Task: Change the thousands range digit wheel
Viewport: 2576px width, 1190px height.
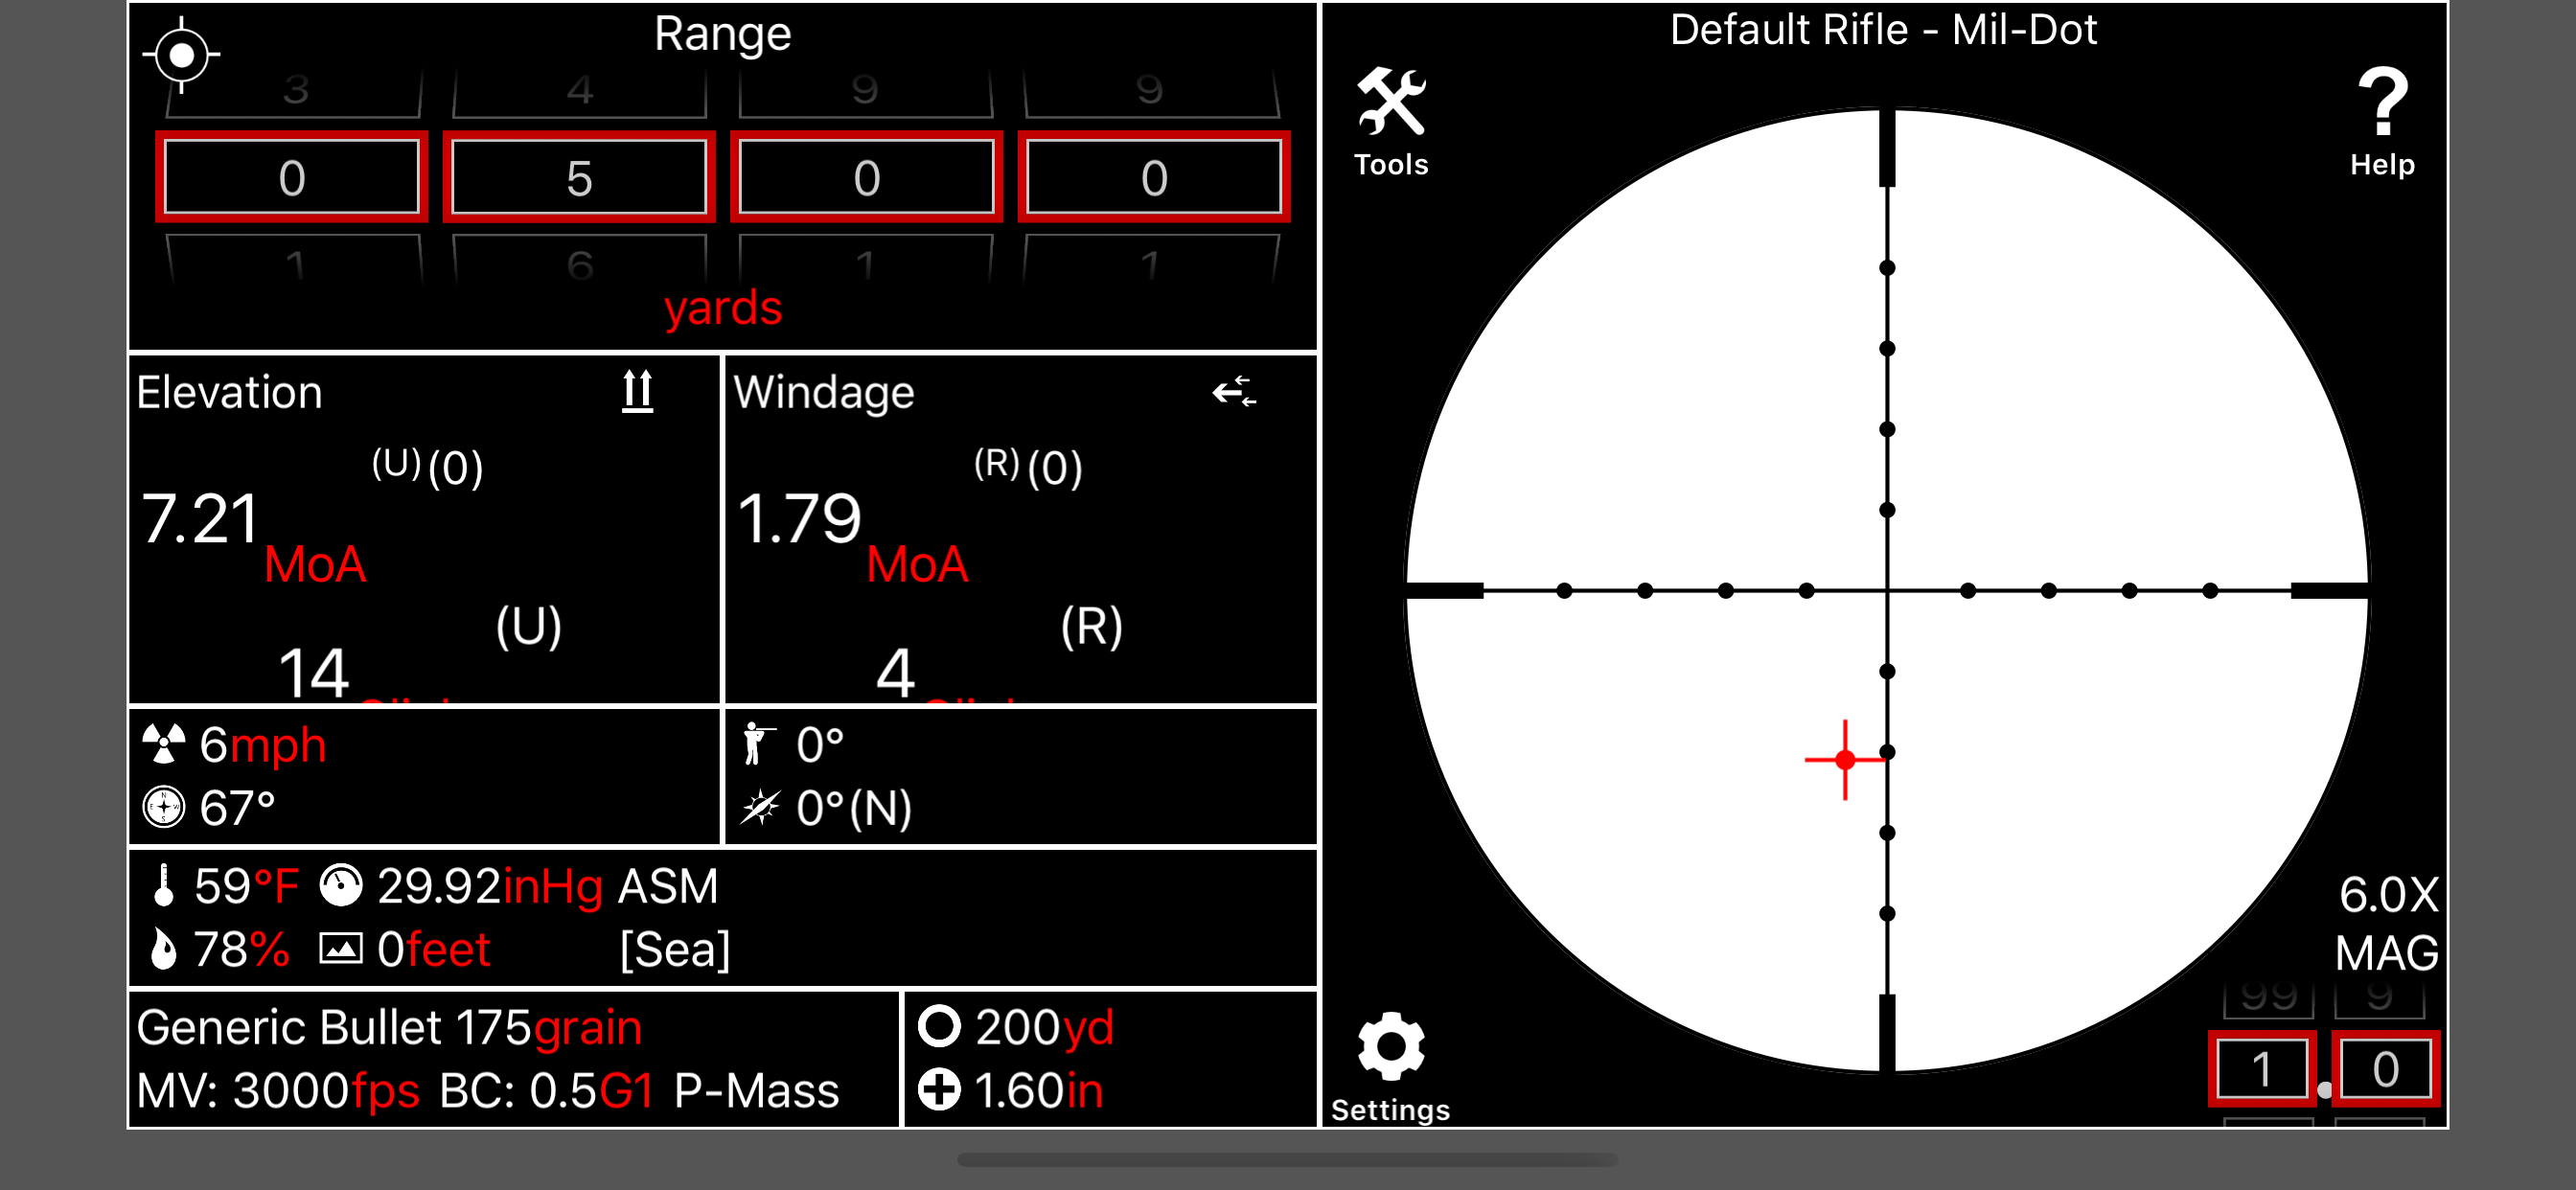Action: (291, 176)
